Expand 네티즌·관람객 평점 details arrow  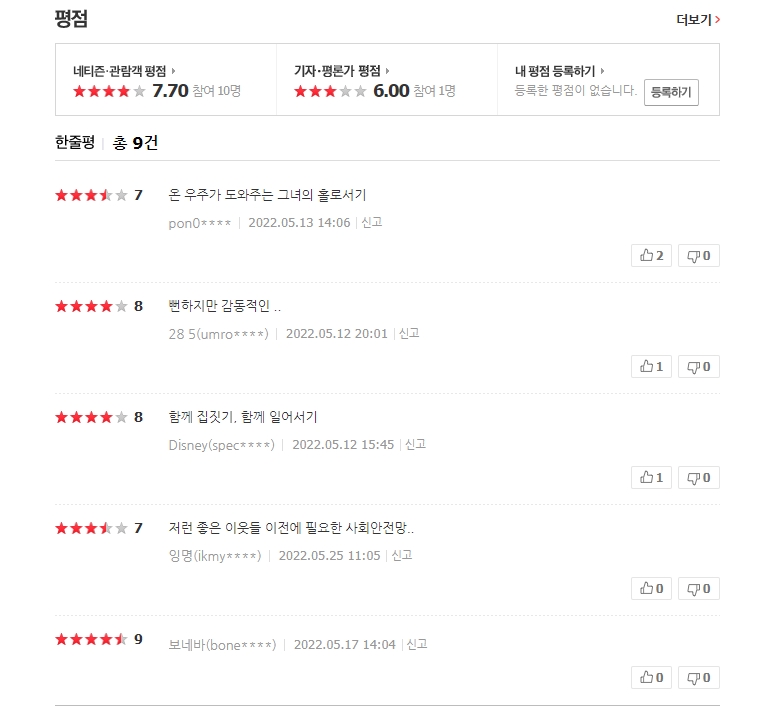(x=174, y=71)
